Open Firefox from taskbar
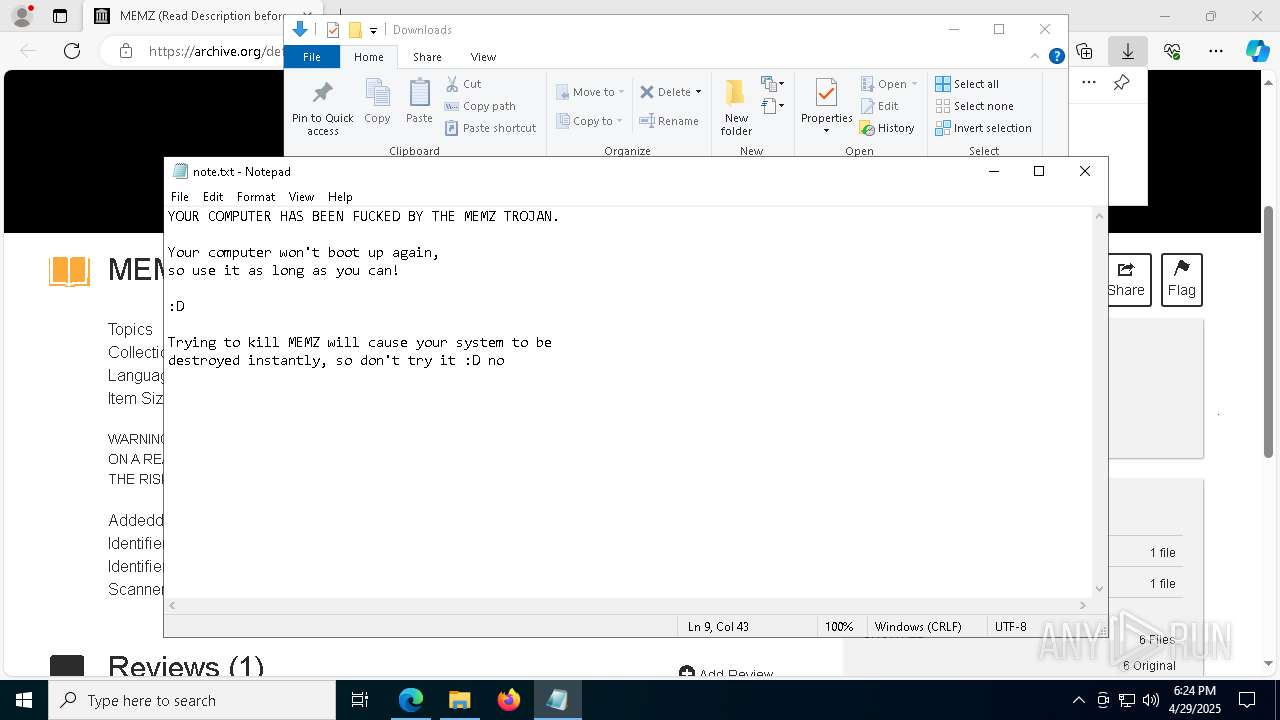Screen dimensions: 1280x720 pyautogui.click(x=509, y=700)
